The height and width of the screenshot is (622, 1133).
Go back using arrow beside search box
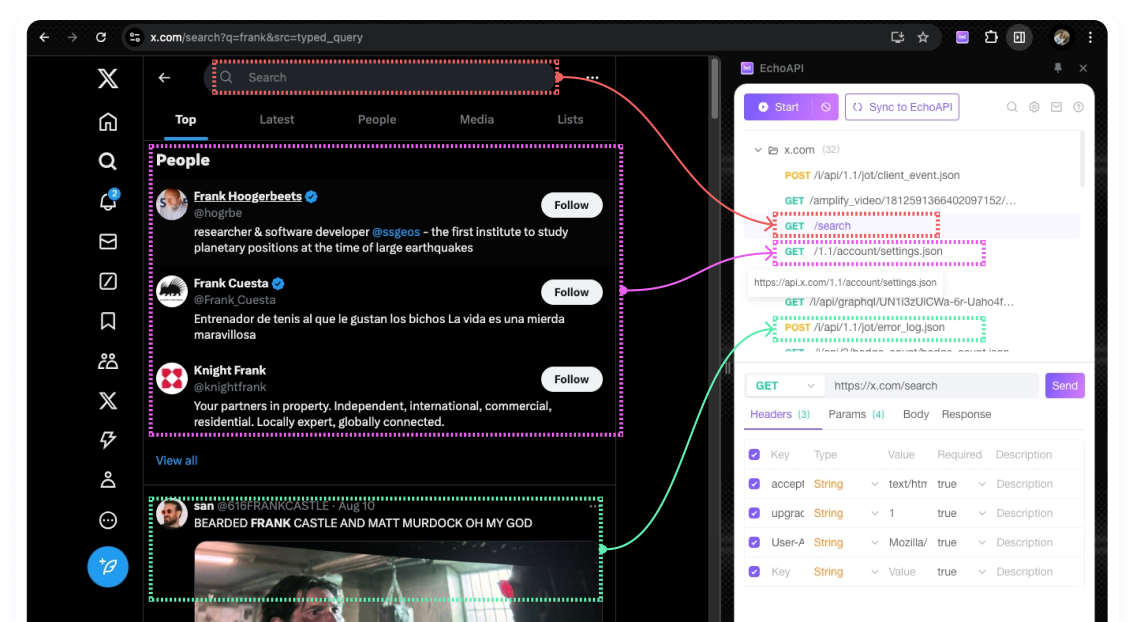[x=165, y=77]
